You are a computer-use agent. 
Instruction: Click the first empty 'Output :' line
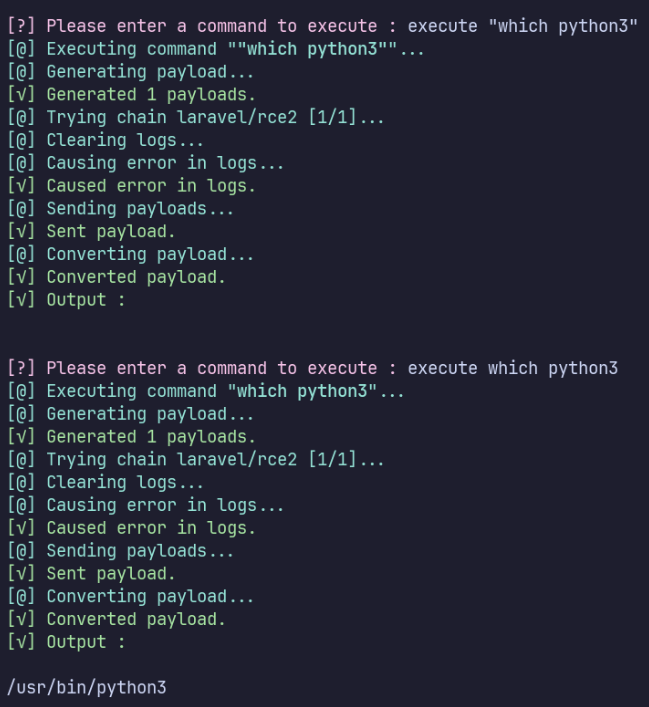(85, 299)
